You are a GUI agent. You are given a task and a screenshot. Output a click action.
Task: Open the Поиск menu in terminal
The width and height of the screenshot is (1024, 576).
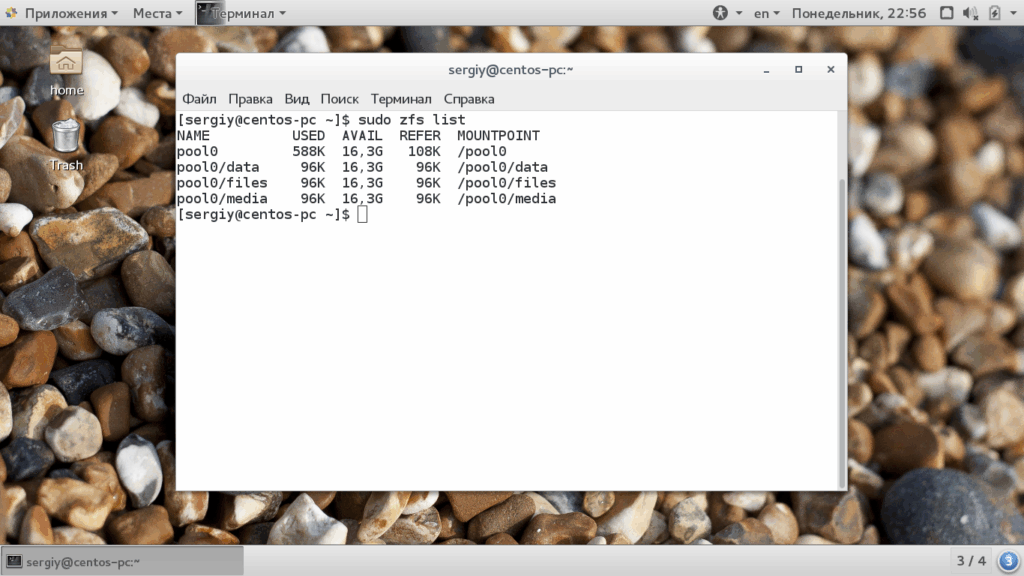coord(339,99)
